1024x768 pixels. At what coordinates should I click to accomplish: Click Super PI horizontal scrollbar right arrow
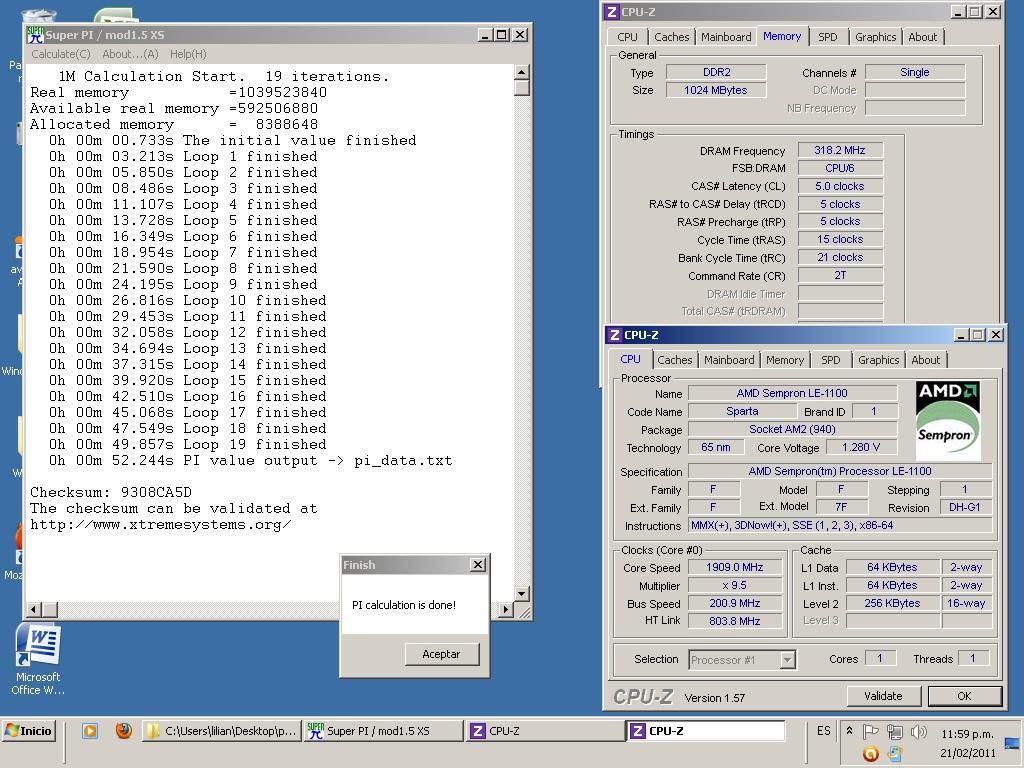(505, 609)
